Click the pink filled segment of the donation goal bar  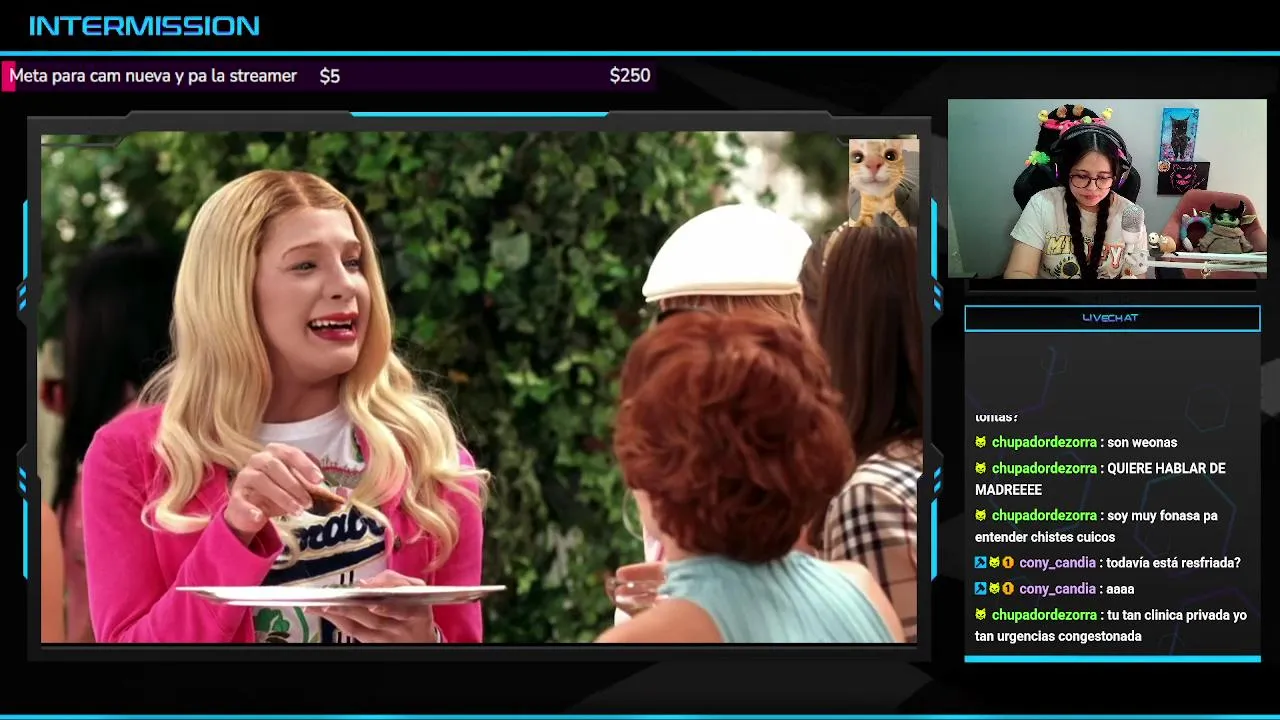pyautogui.click(x=8, y=76)
